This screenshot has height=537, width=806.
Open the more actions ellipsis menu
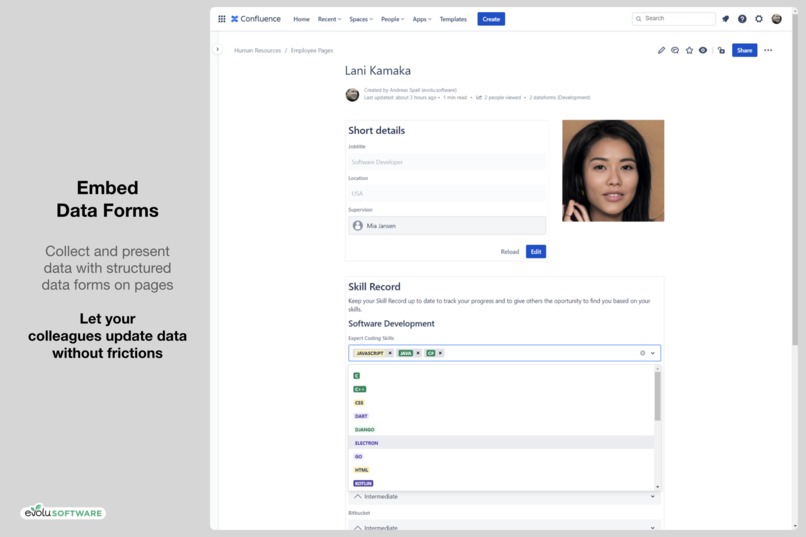(x=768, y=50)
